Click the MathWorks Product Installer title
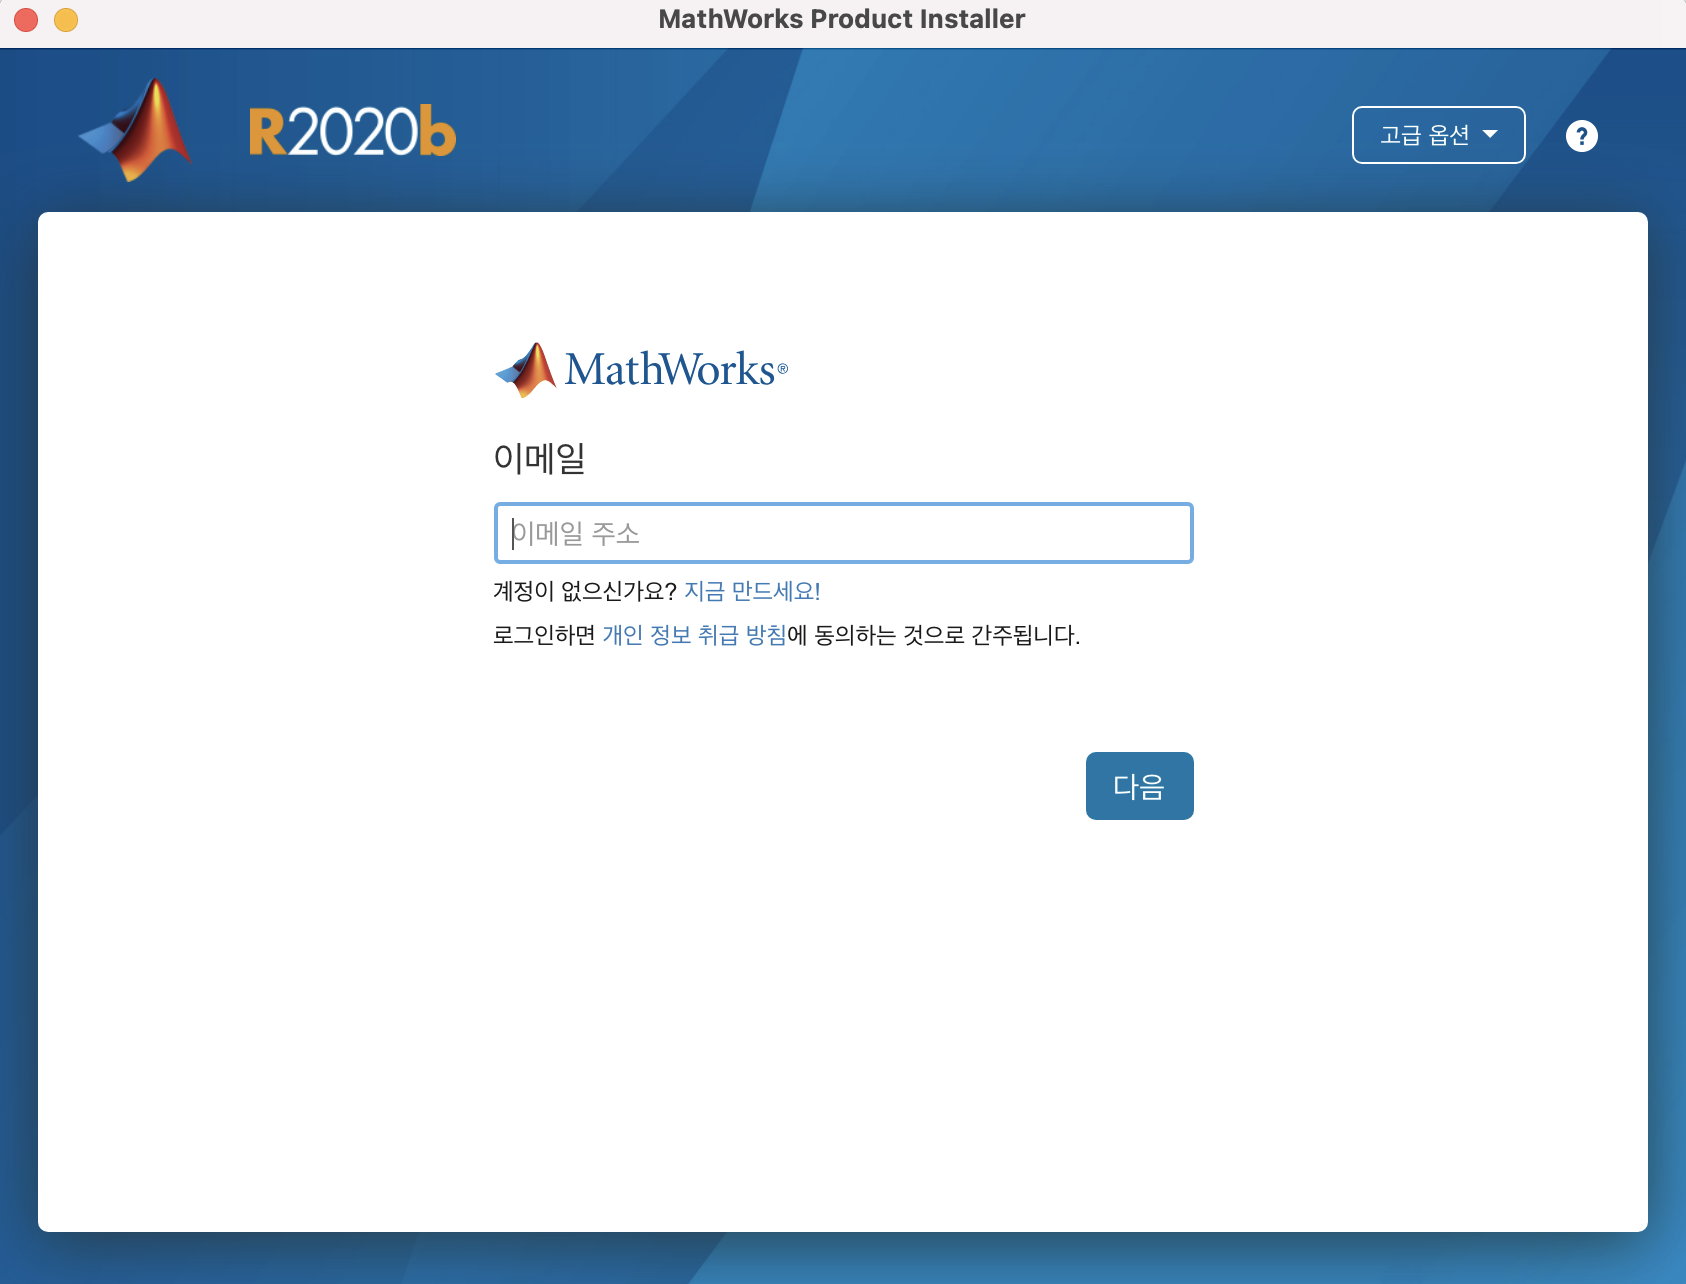Image resolution: width=1686 pixels, height=1284 pixels. pyautogui.click(x=842, y=19)
